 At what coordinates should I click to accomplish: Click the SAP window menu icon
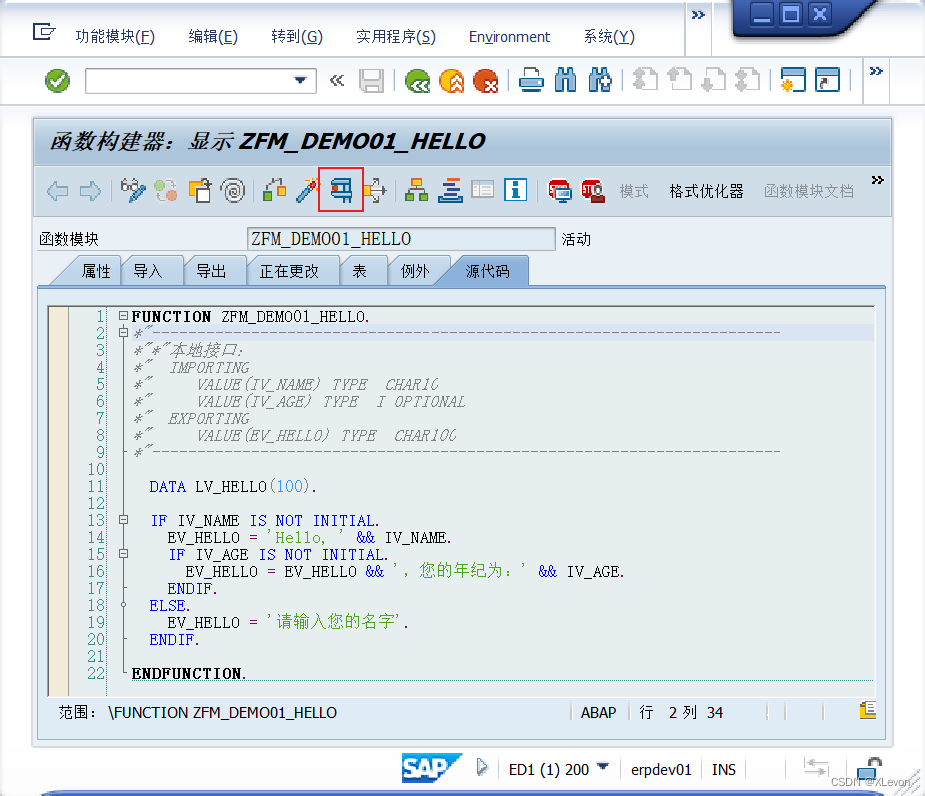point(44,31)
